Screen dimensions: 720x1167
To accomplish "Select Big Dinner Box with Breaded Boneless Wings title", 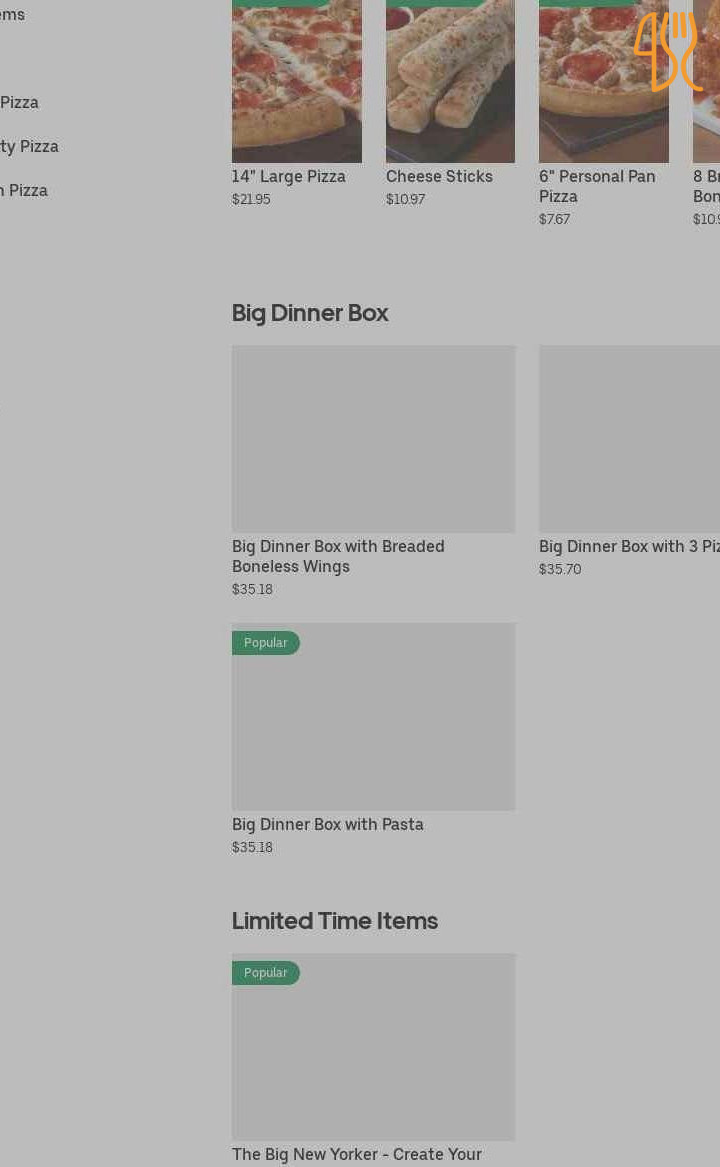I will pyautogui.click(x=338, y=556).
